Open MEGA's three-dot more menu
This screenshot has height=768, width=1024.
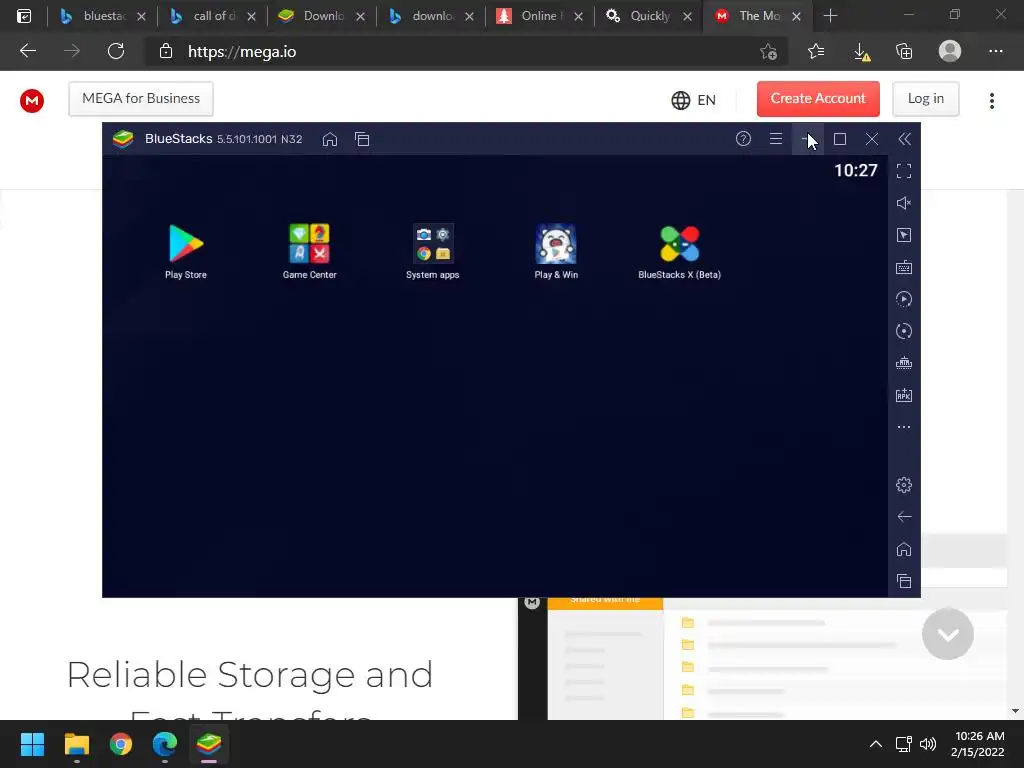coord(991,101)
